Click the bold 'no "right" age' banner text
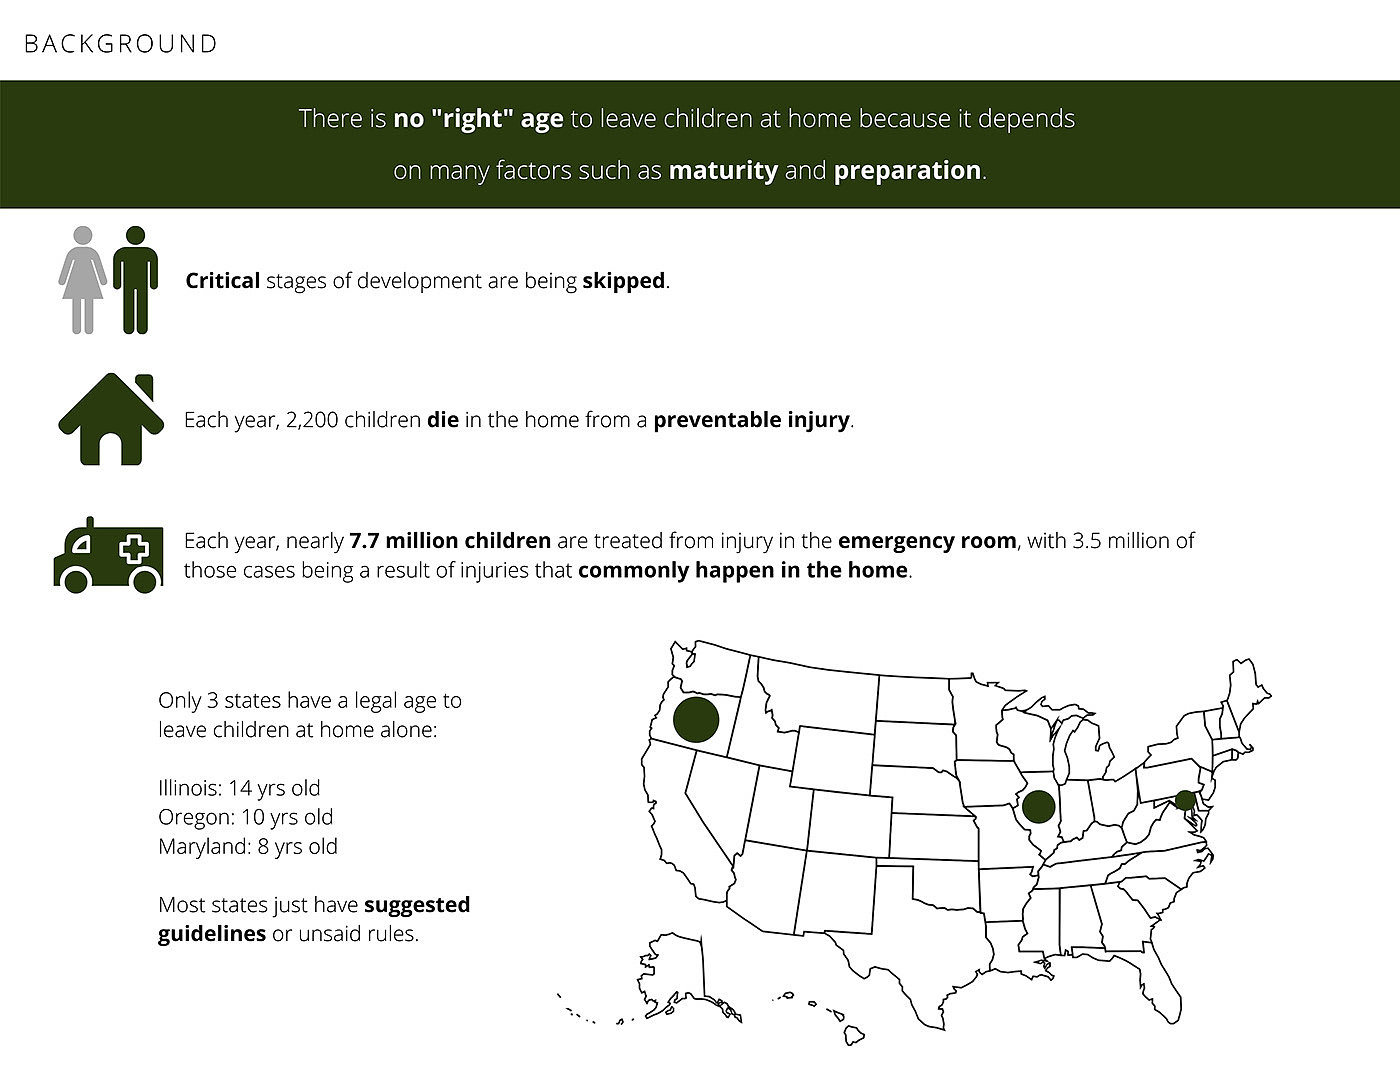 (x=478, y=119)
